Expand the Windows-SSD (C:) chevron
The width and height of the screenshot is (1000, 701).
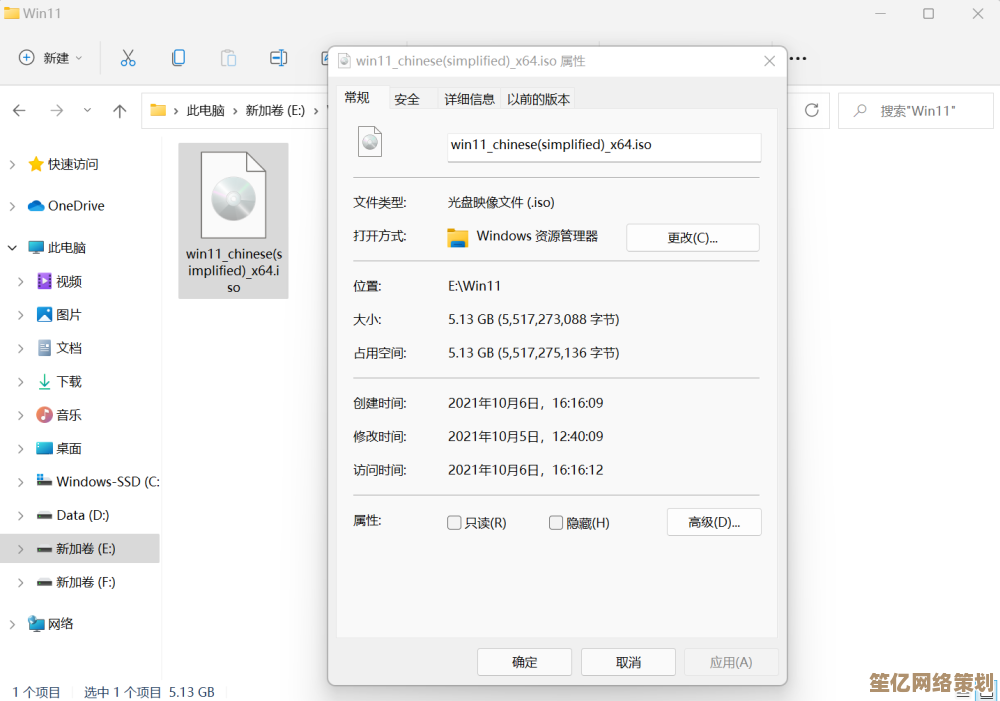20,482
